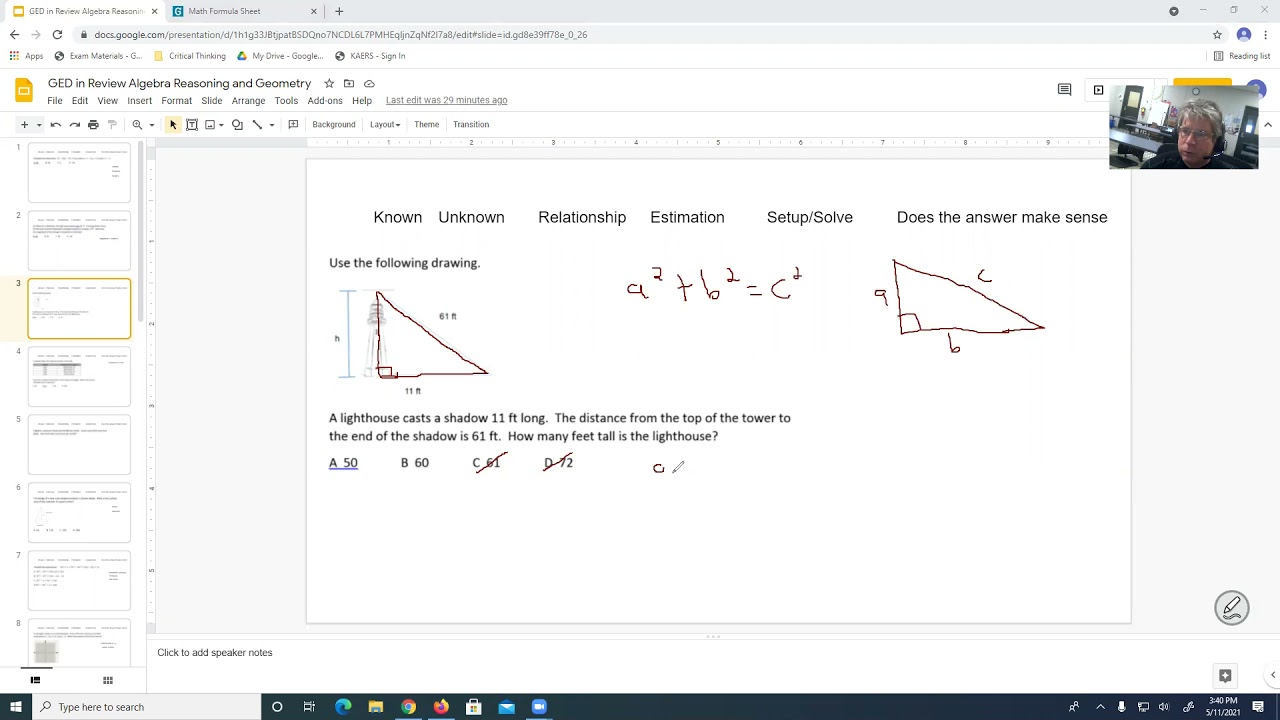The height and width of the screenshot is (720, 1280).
Task: Open the Explore button
Action: (1225, 676)
